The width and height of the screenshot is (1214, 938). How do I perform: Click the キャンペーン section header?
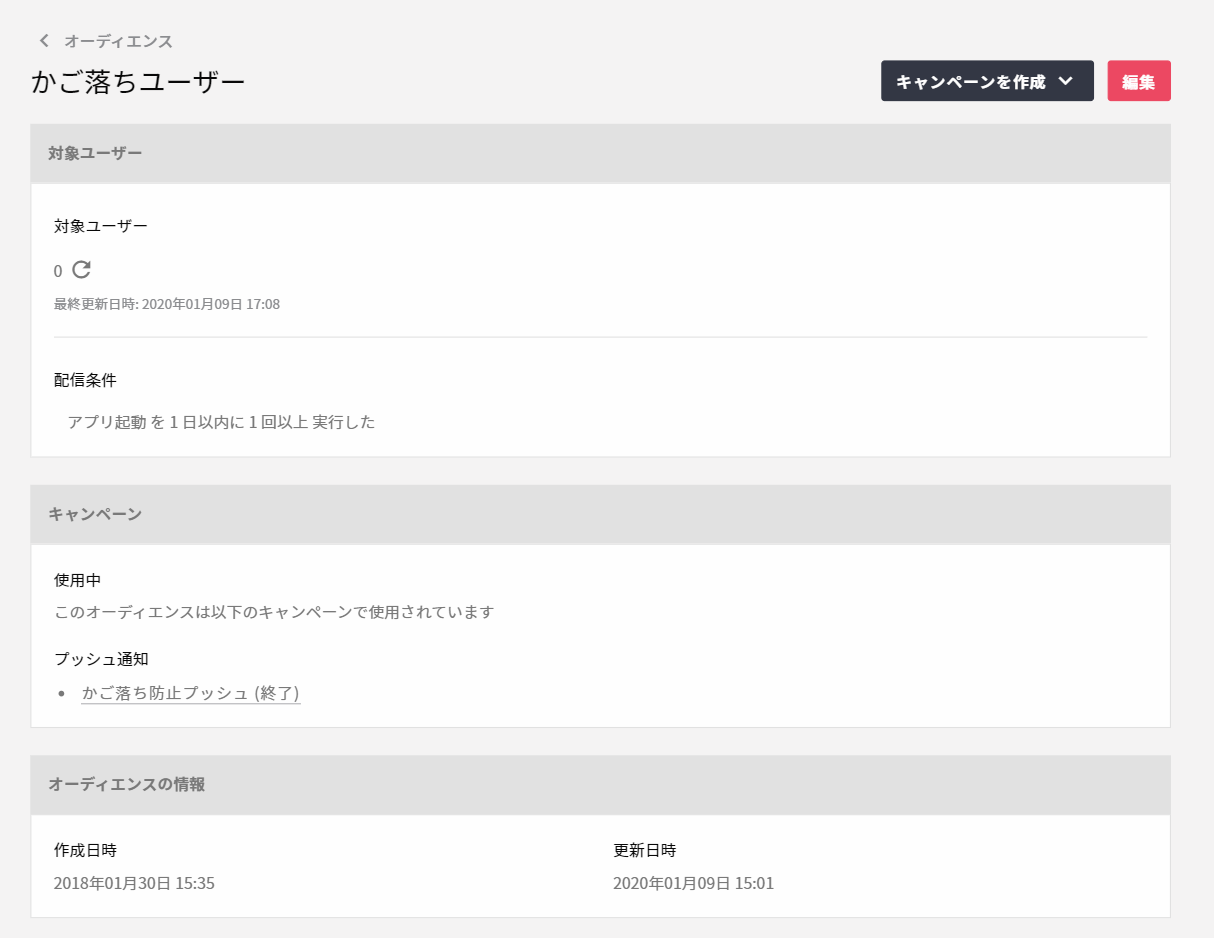coord(600,514)
